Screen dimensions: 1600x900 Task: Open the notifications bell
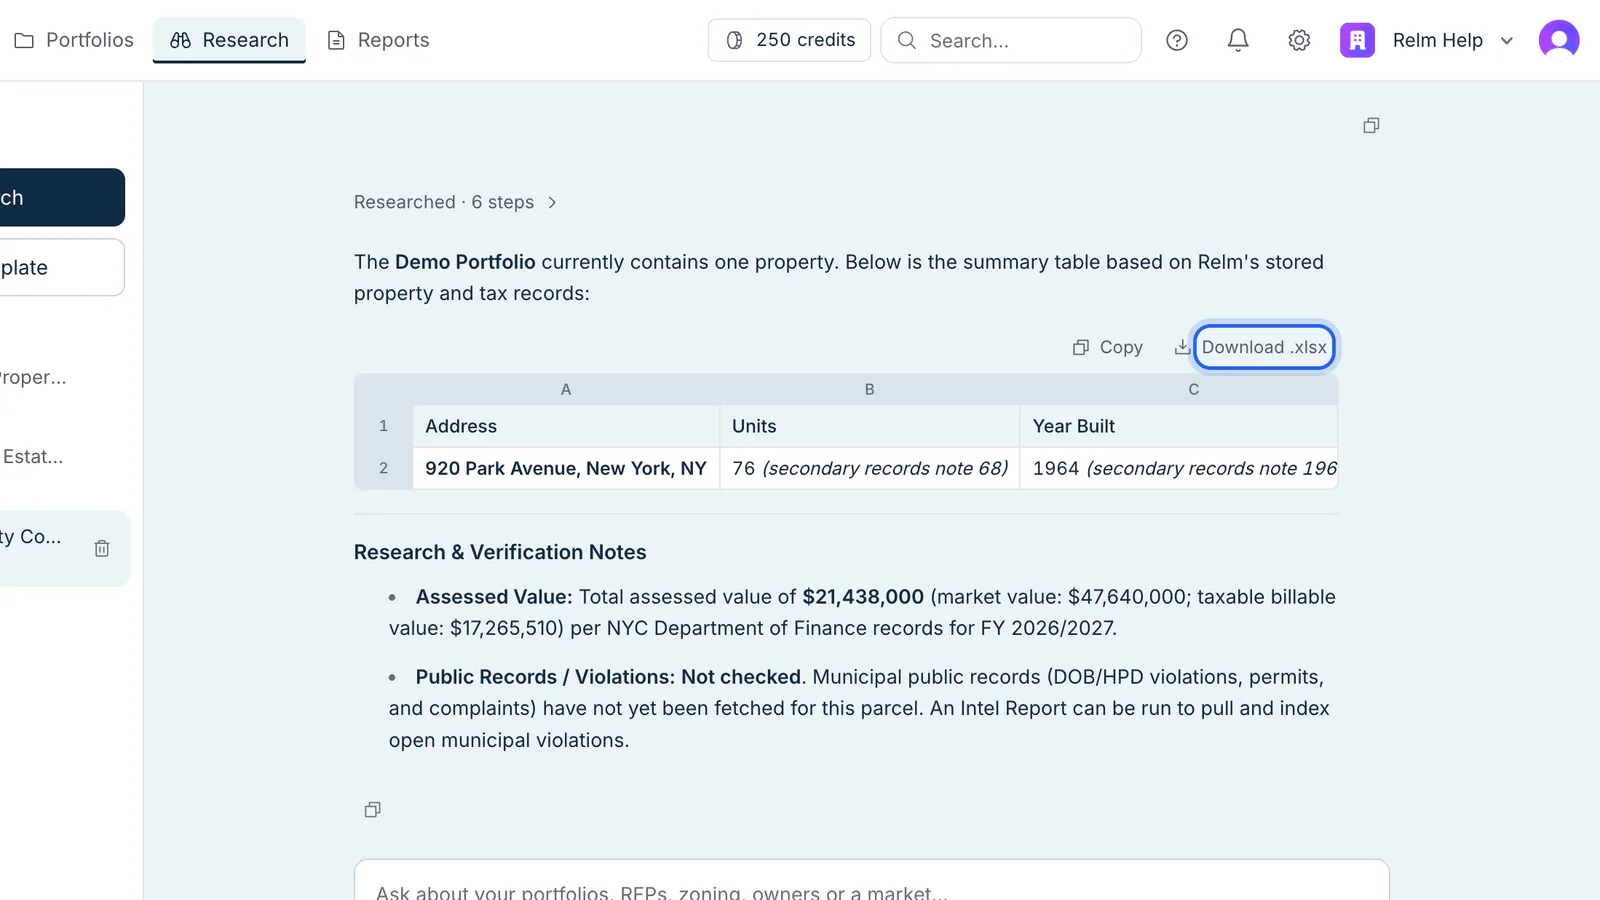click(x=1238, y=40)
